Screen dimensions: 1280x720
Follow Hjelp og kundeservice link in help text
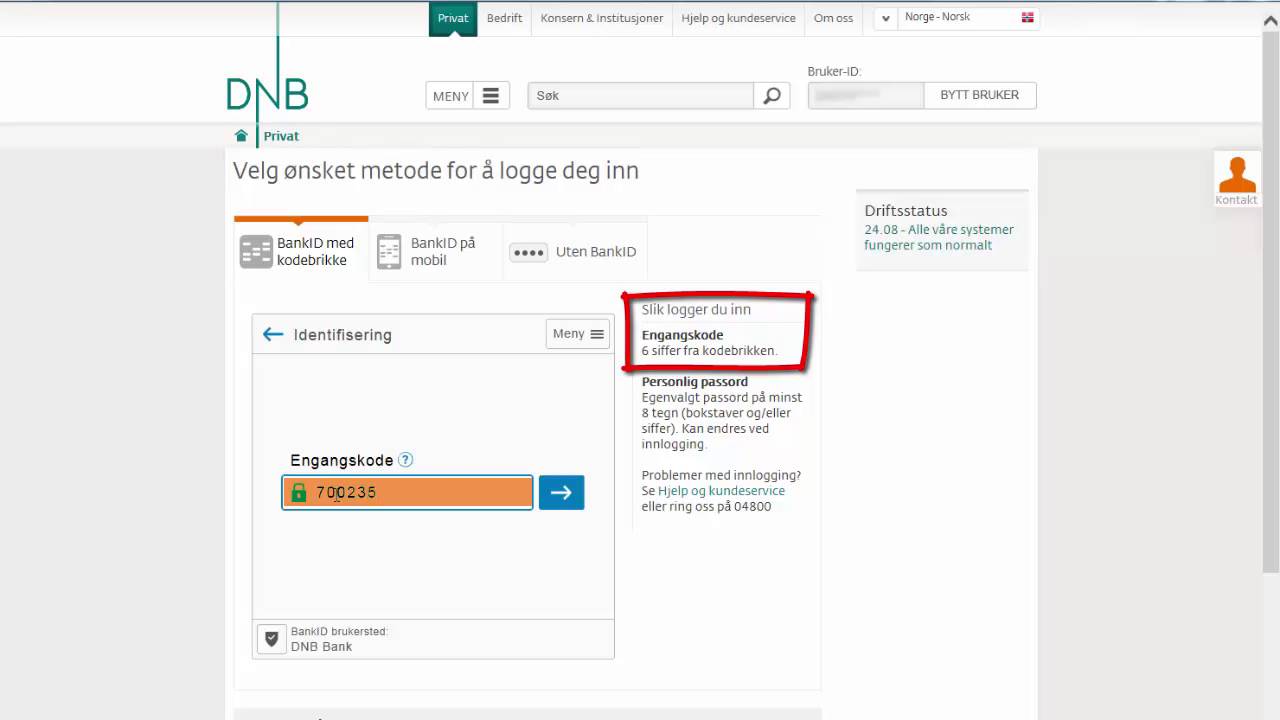[721, 491]
